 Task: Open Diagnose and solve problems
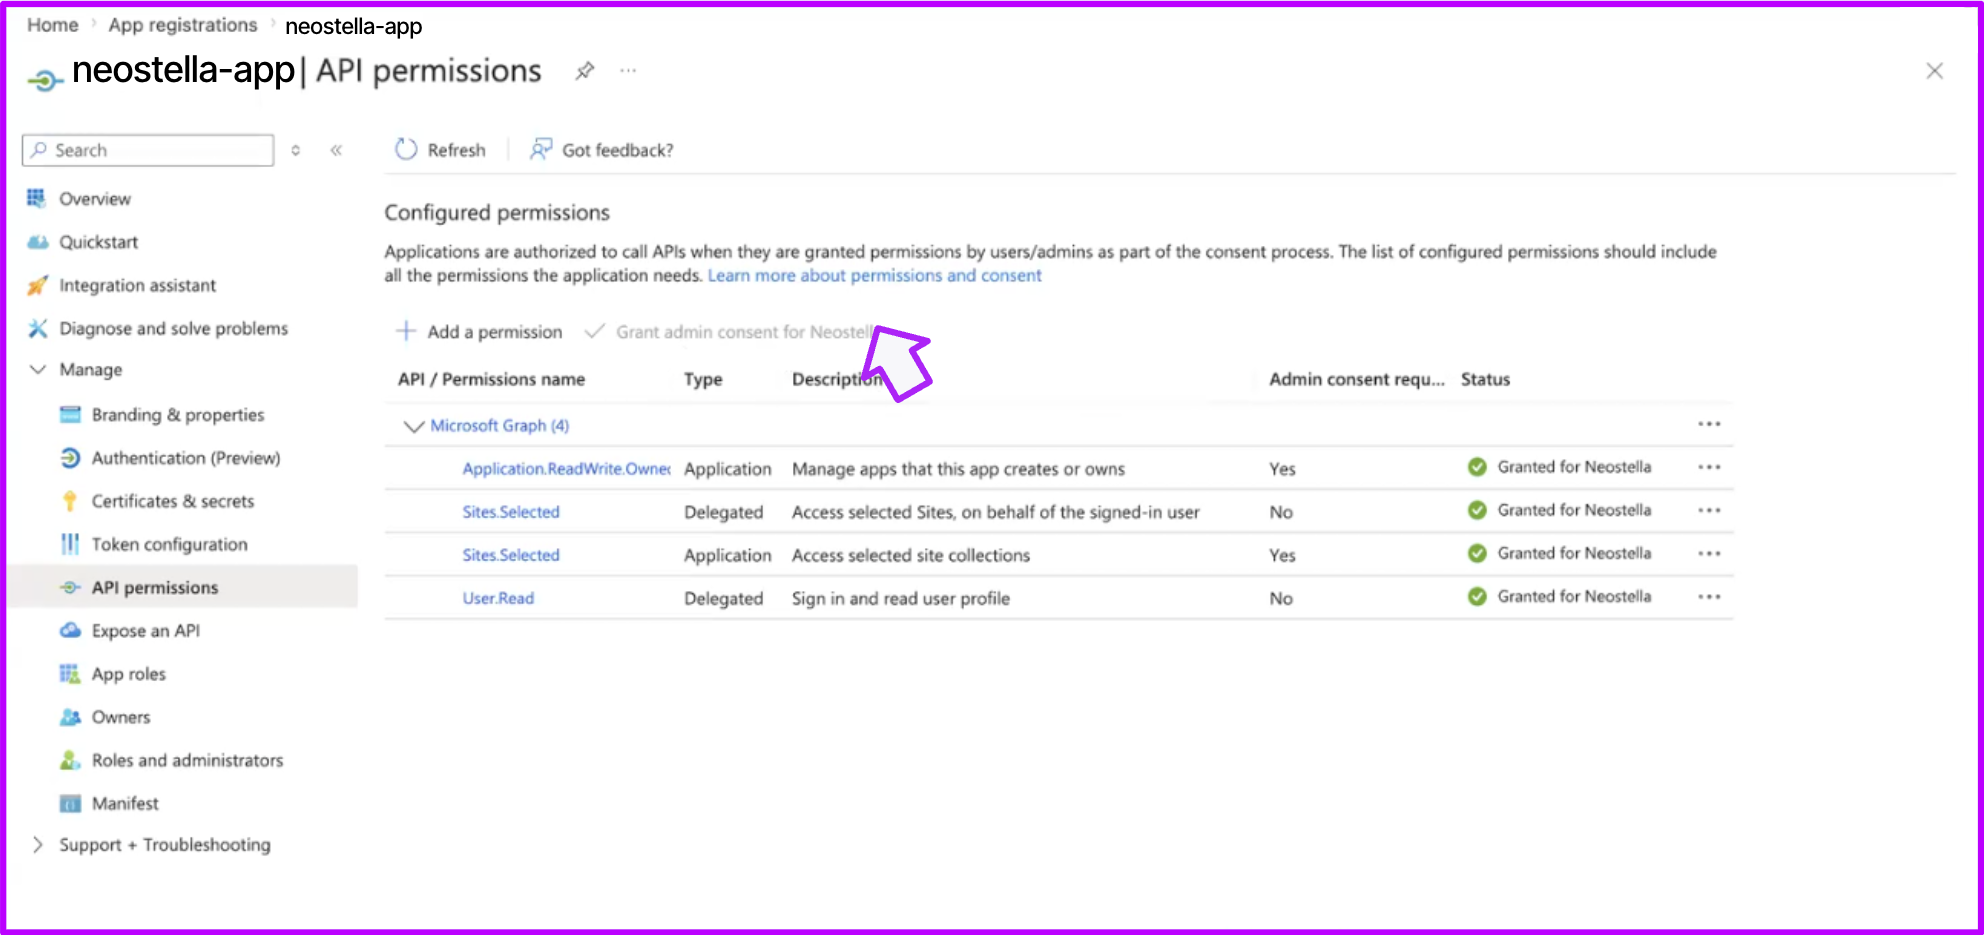pyautogui.click(x=173, y=328)
